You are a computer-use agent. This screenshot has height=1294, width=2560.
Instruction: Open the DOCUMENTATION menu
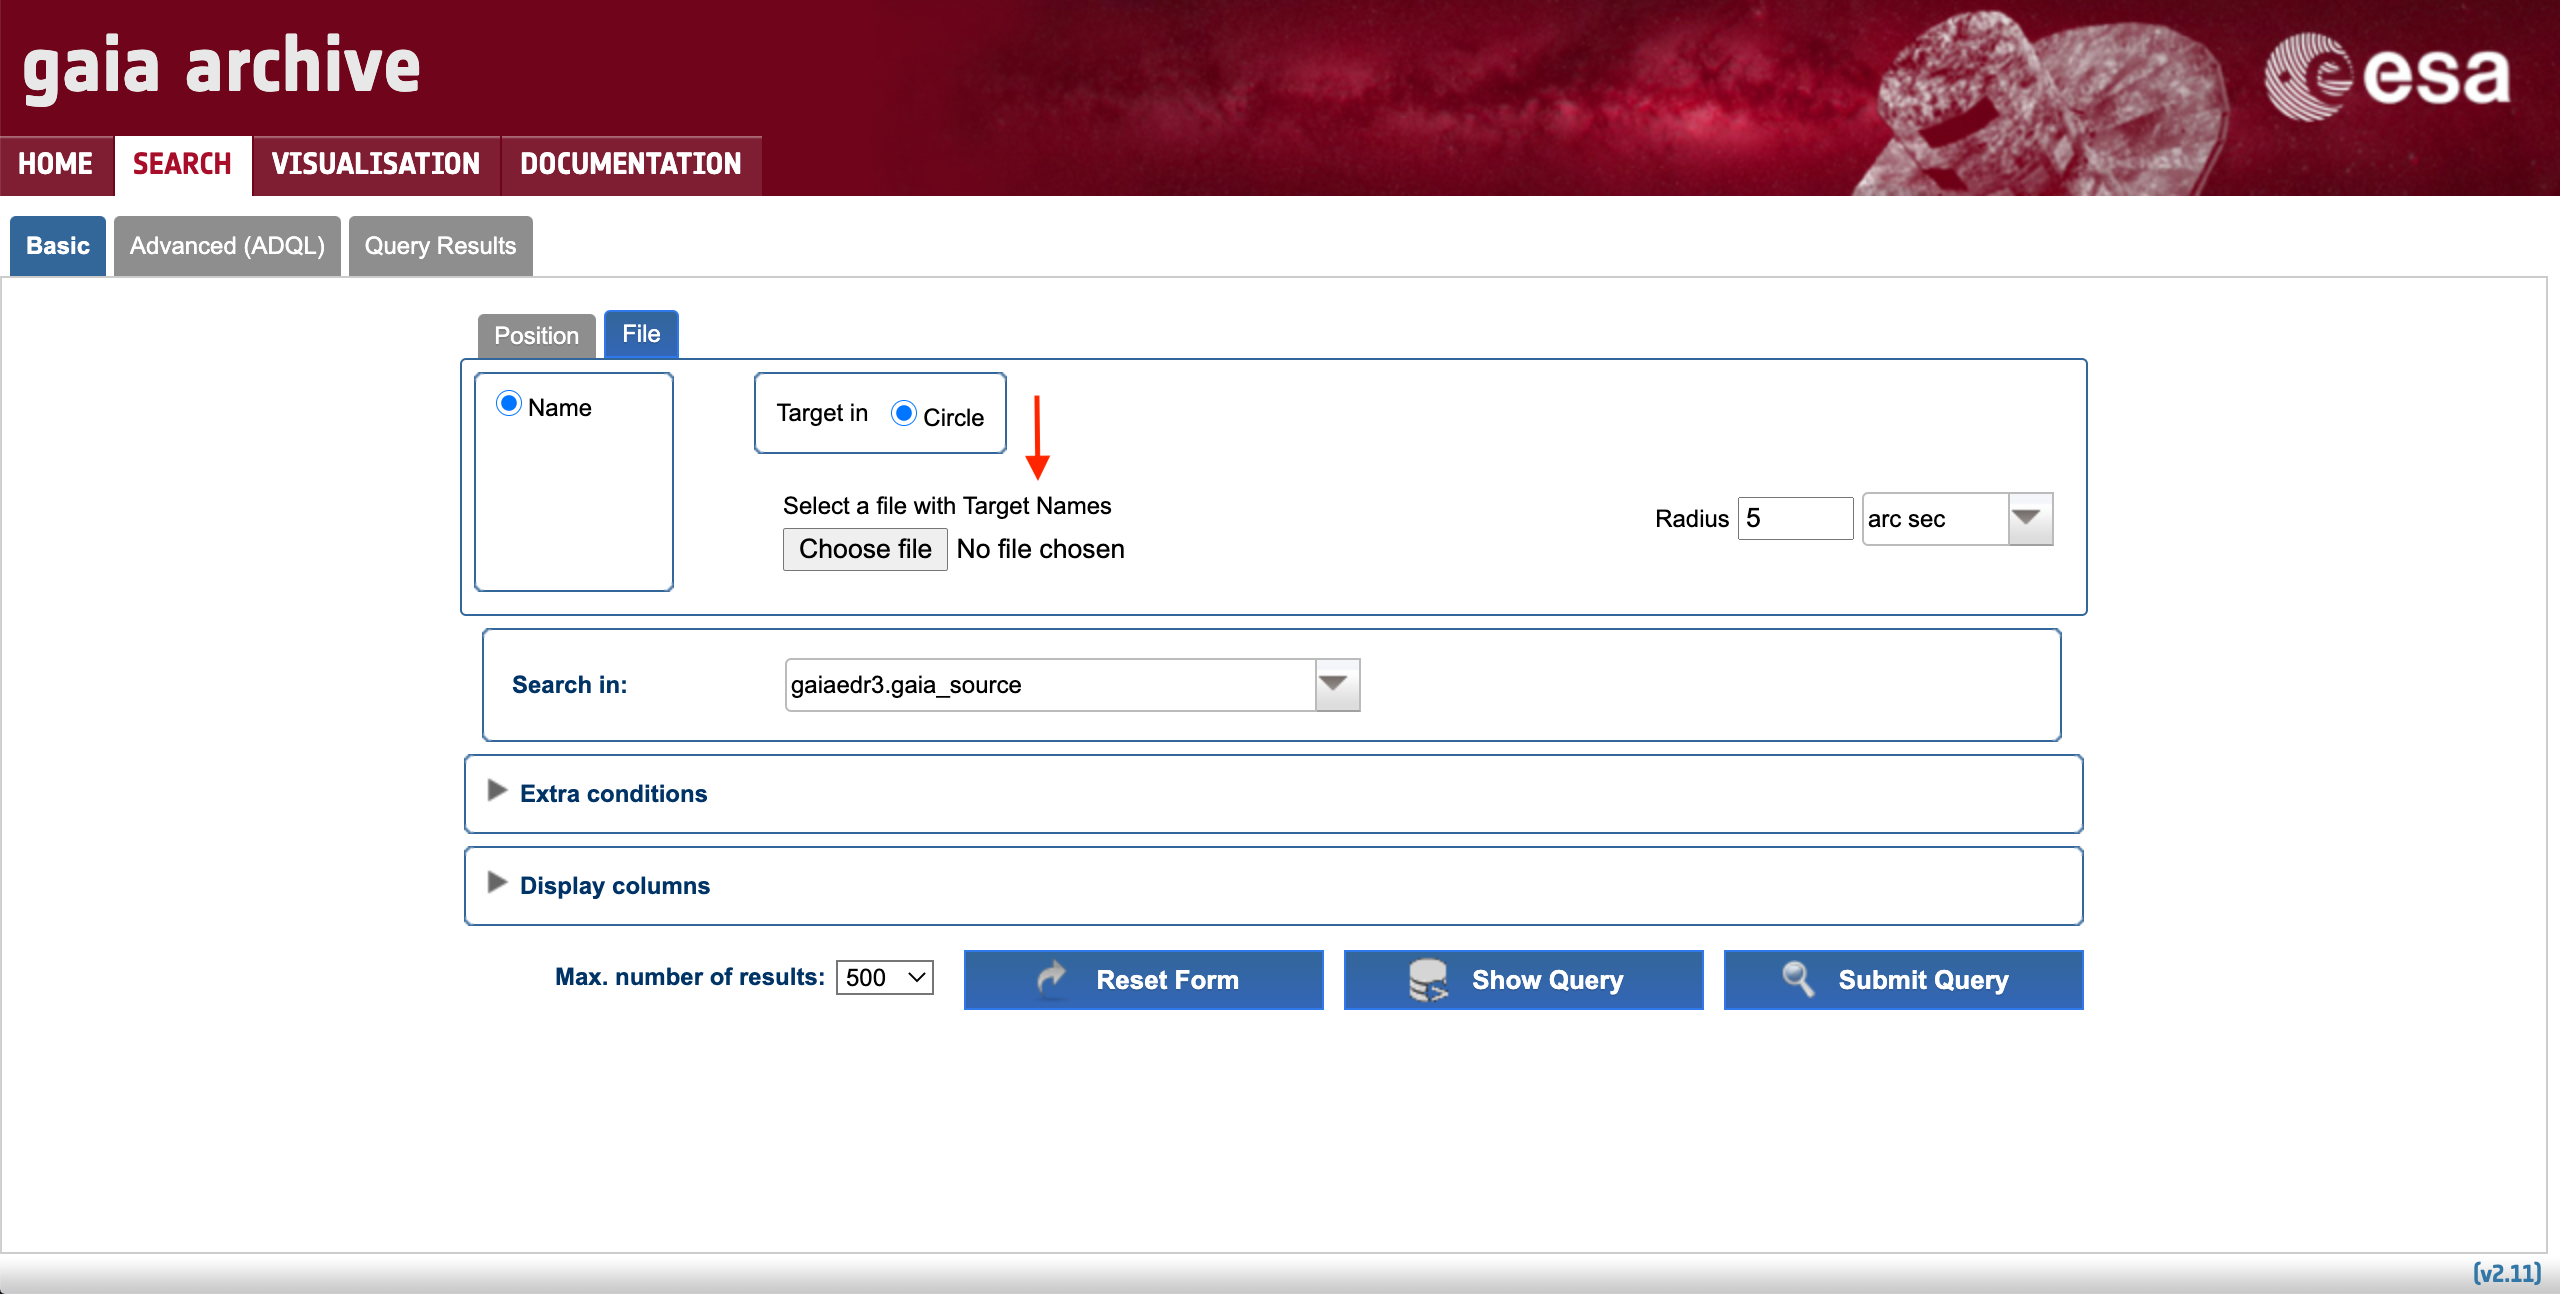click(x=631, y=164)
